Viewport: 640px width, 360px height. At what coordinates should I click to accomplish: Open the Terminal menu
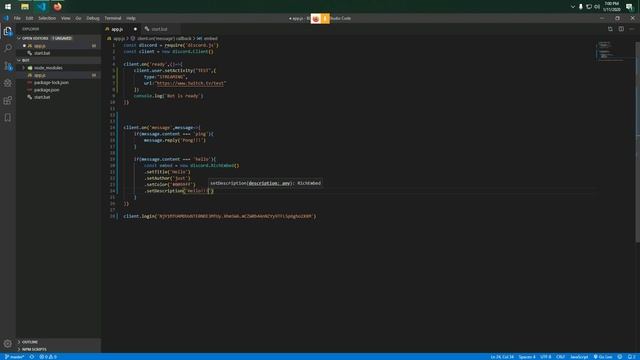tap(113, 18)
